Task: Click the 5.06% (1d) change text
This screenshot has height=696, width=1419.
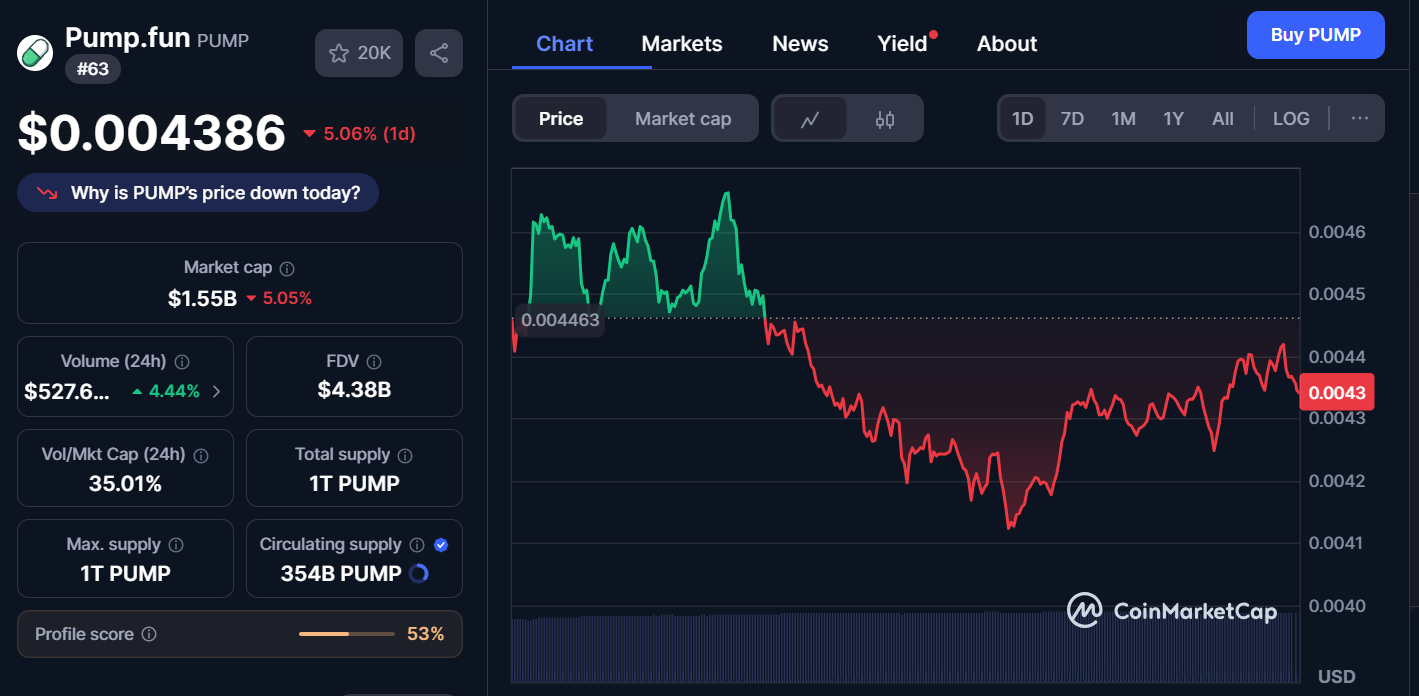Action: click(x=369, y=134)
